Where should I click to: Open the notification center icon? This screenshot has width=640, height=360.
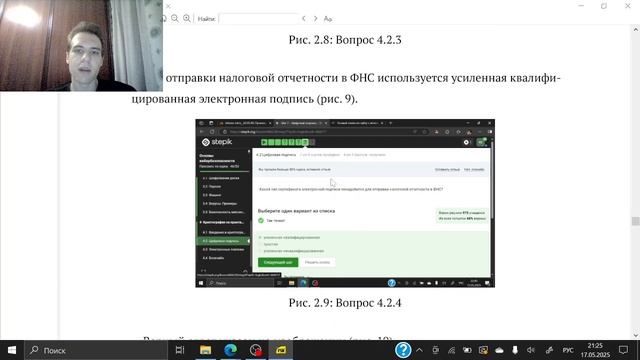[623, 350]
